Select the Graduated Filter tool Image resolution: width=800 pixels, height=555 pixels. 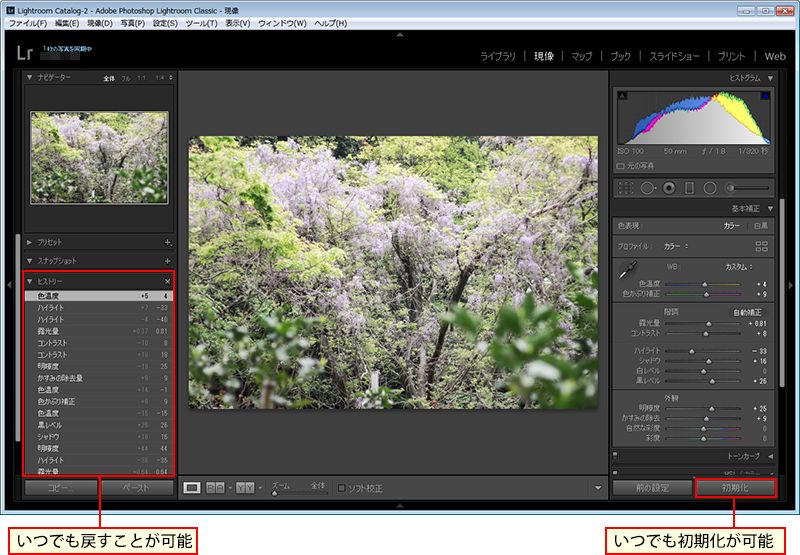689,188
